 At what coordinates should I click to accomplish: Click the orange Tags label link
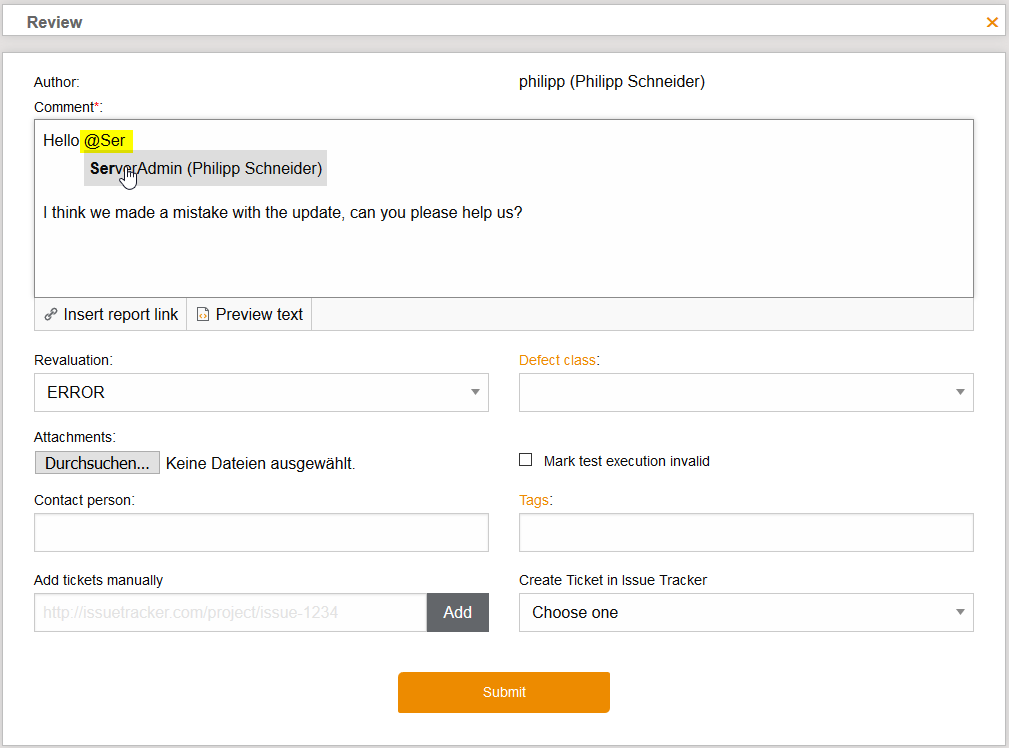point(534,500)
